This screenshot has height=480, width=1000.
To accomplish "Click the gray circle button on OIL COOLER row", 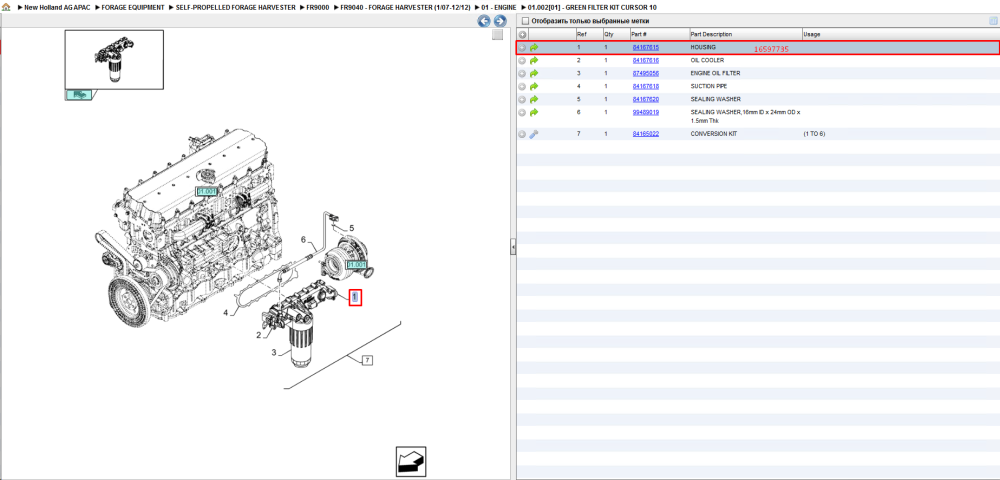I will tap(522, 61).
